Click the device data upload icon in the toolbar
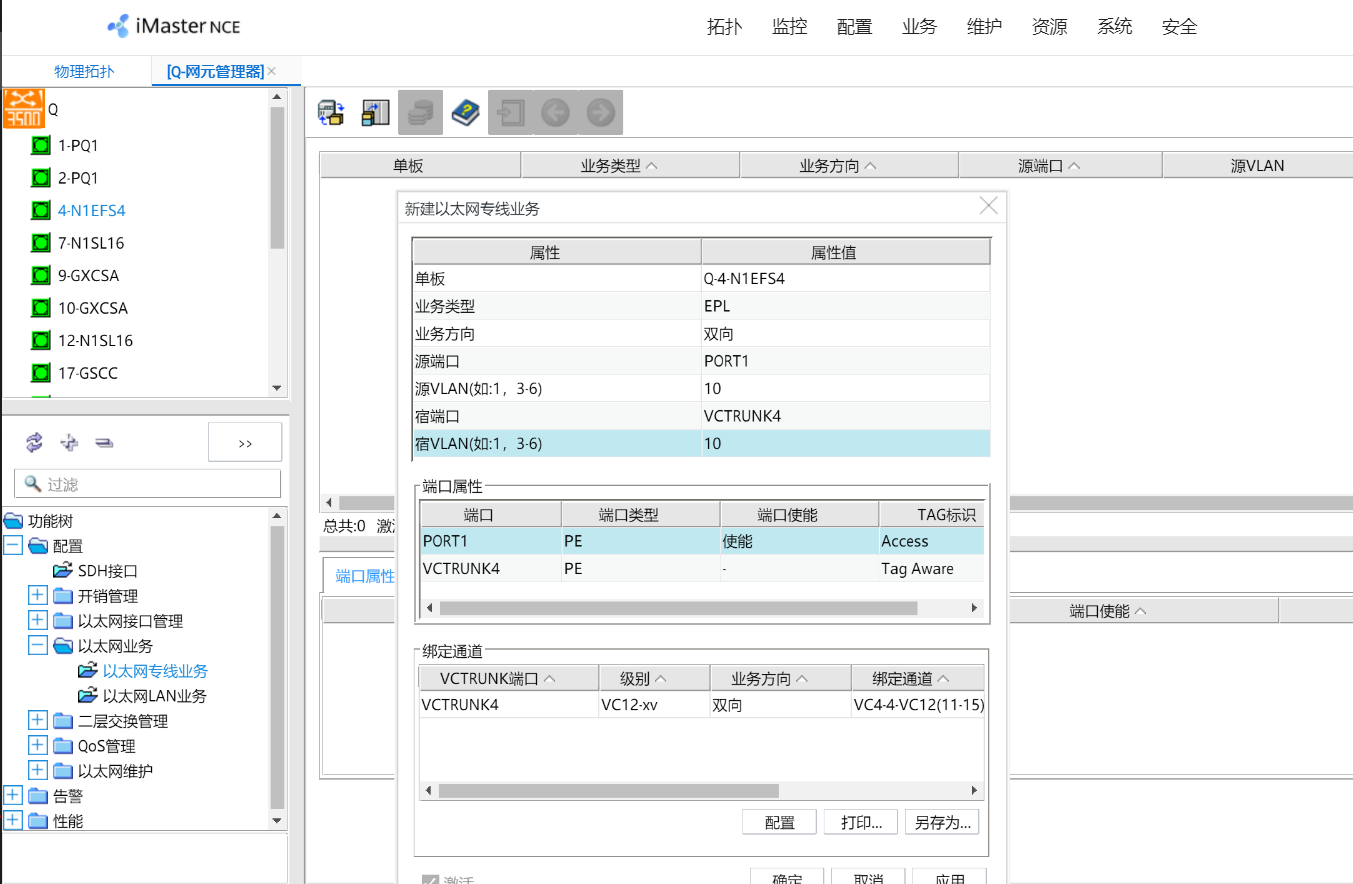Viewport: 1353px width, 884px height. pyautogui.click(x=331, y=112)
